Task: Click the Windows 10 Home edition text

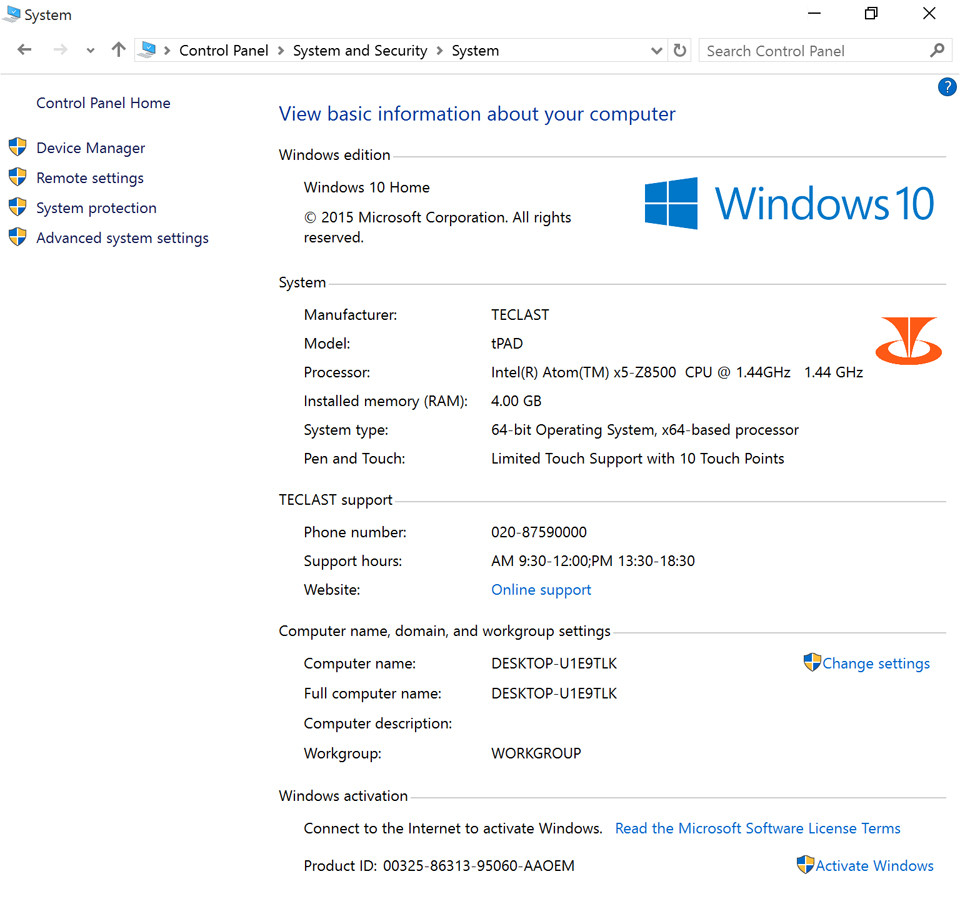Action: click(x=367, y=187)
